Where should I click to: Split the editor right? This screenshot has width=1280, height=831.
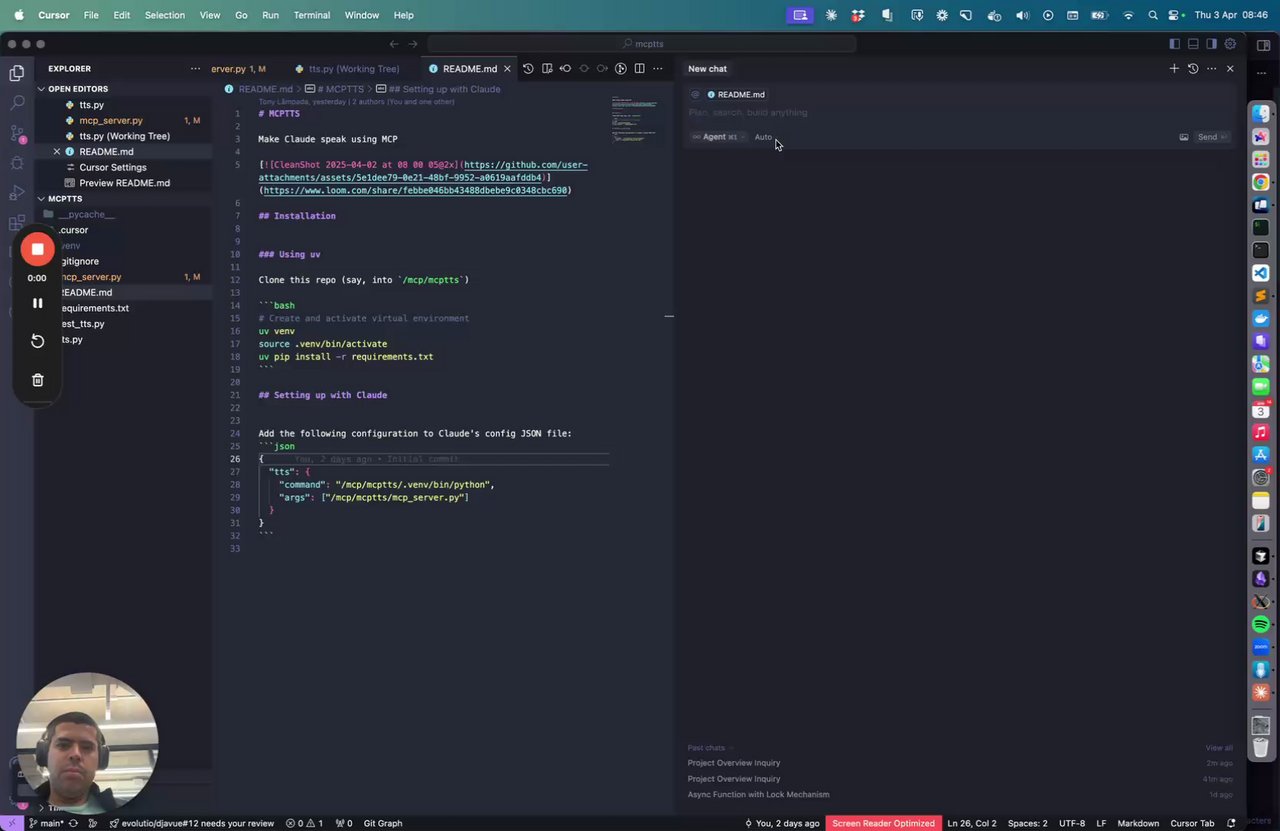coord(639,69)
